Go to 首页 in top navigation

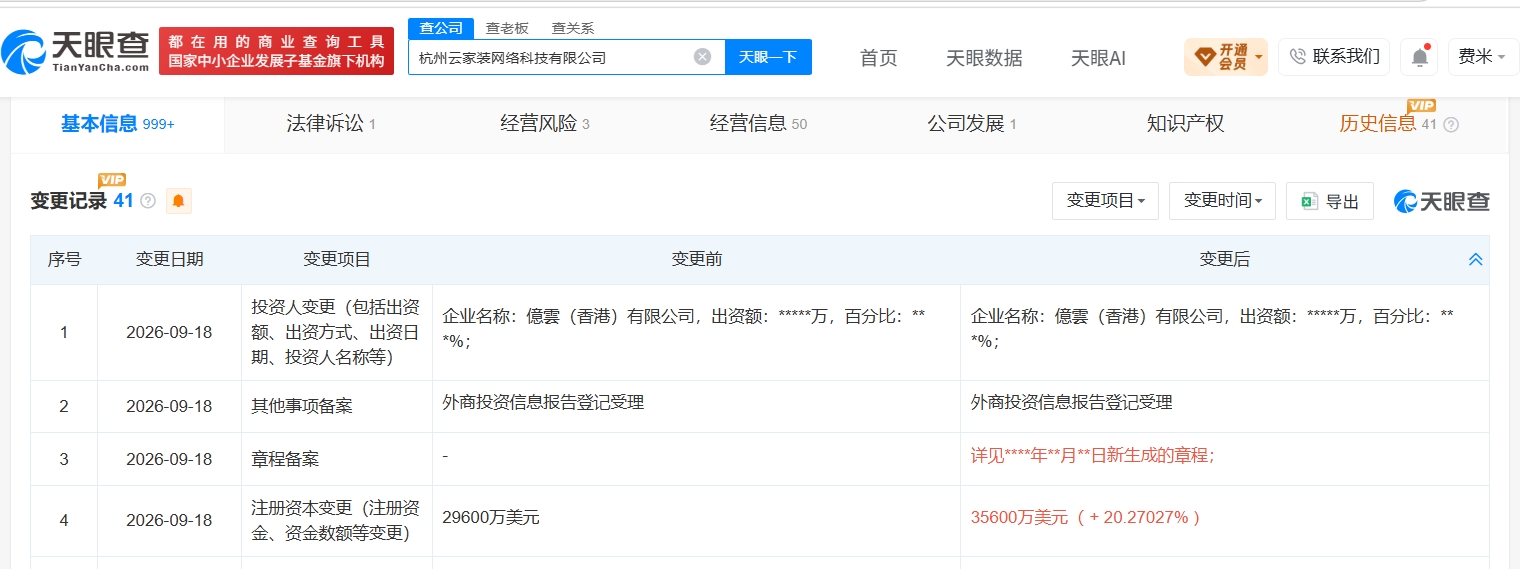pyautogui.click(x=879, y=58)
